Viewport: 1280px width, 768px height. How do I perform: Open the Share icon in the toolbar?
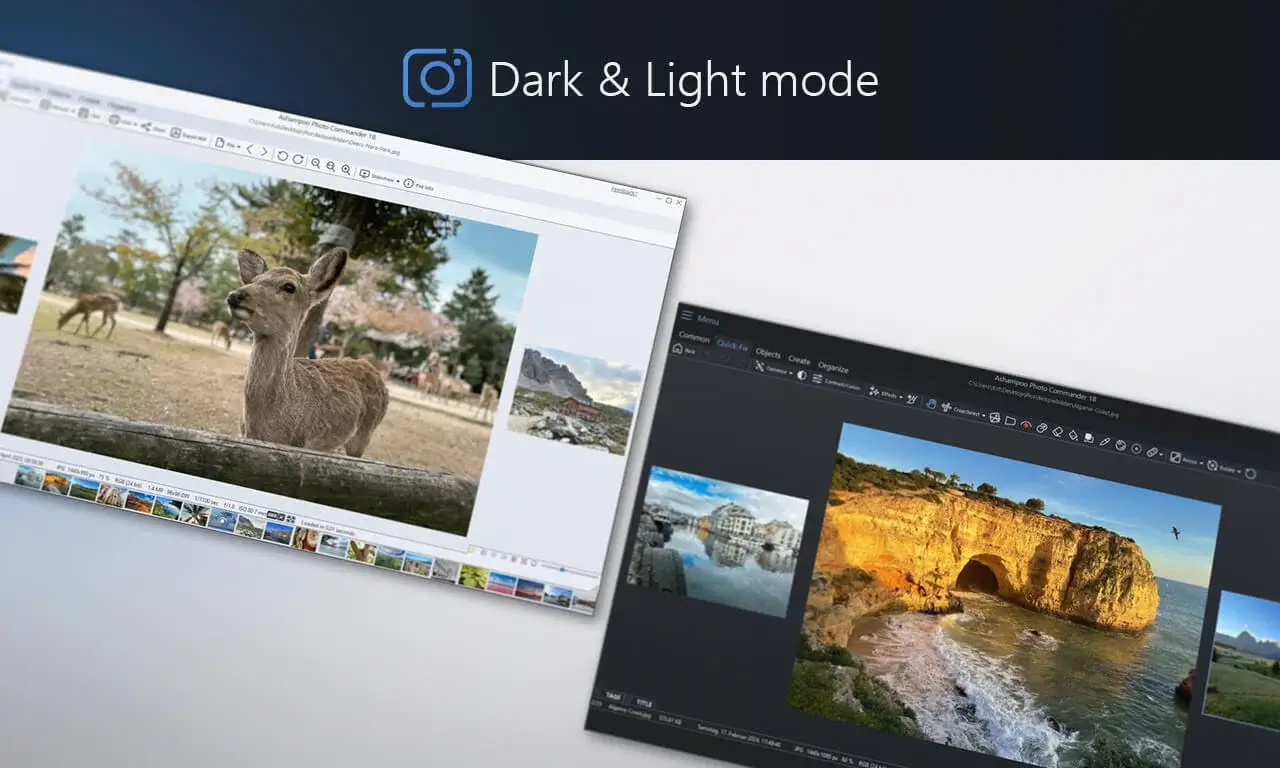(145, 125)
